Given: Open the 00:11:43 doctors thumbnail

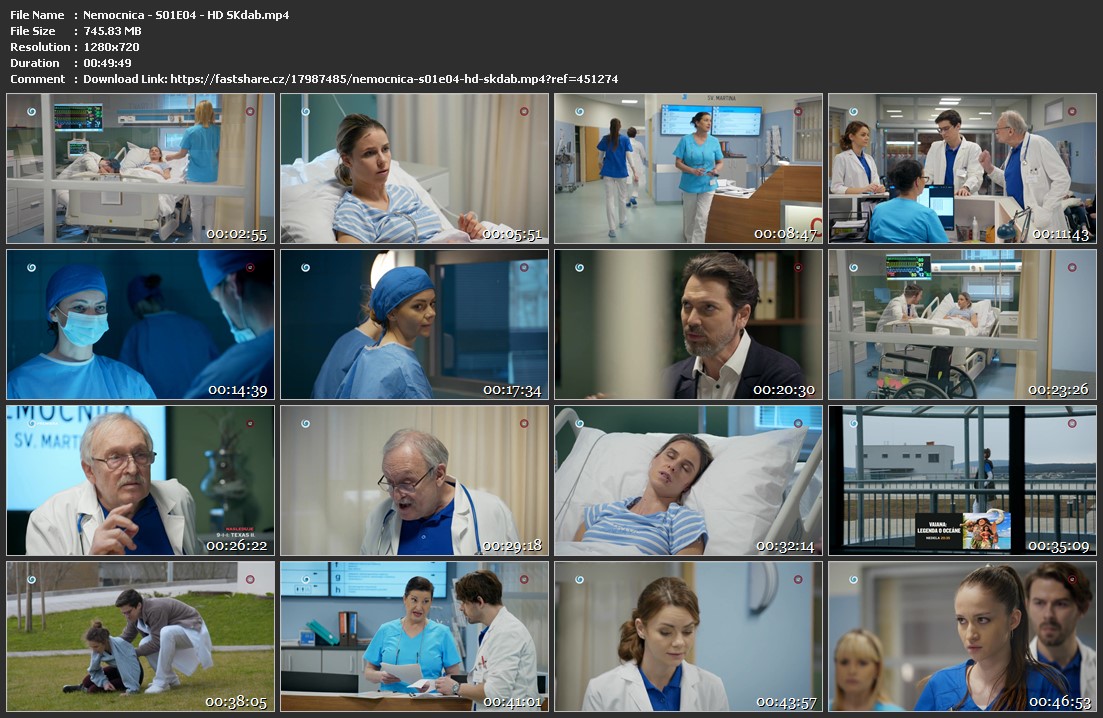Looking at the screenshot, I should [x=962, y=168].
